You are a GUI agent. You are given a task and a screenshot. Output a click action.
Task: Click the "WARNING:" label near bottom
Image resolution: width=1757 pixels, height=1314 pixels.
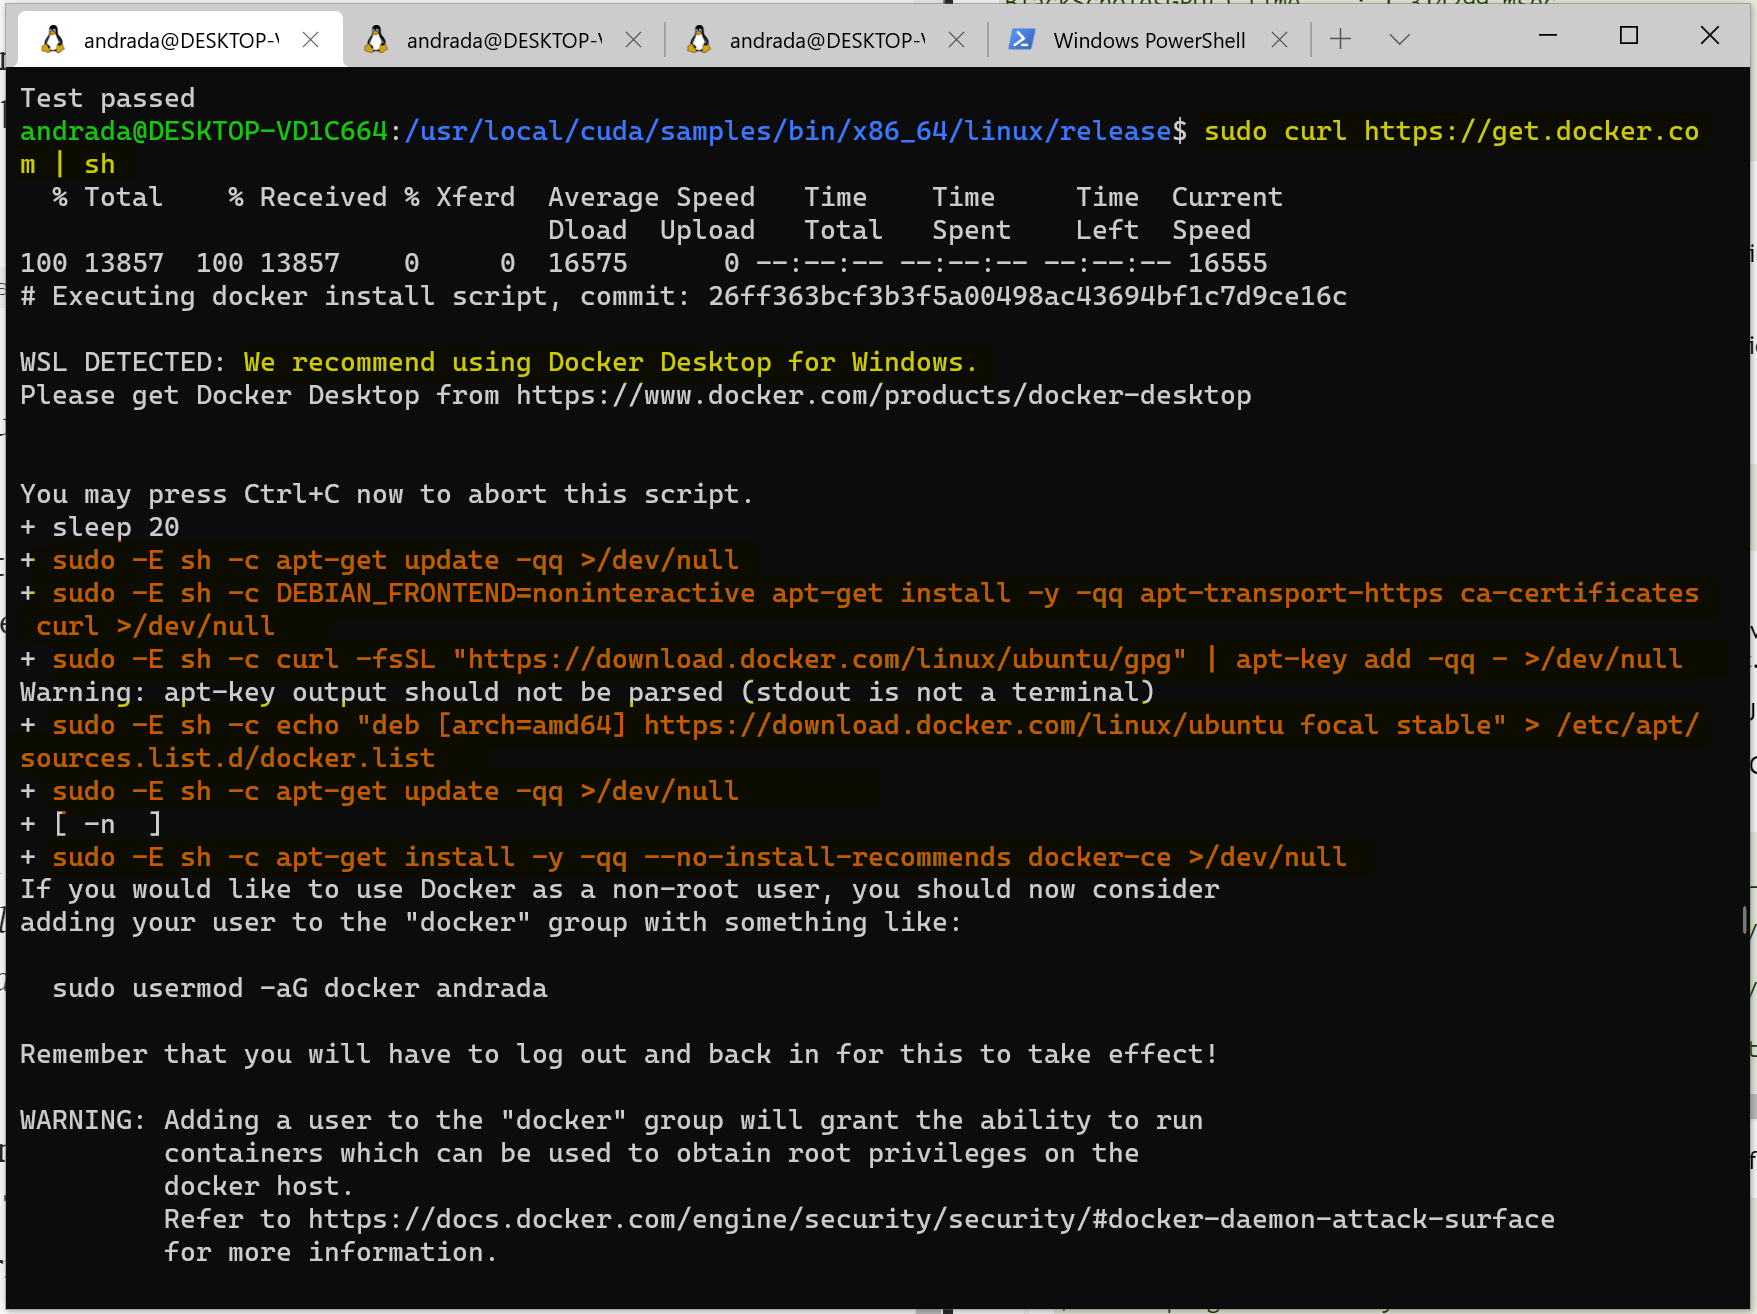coord(84,1121)
